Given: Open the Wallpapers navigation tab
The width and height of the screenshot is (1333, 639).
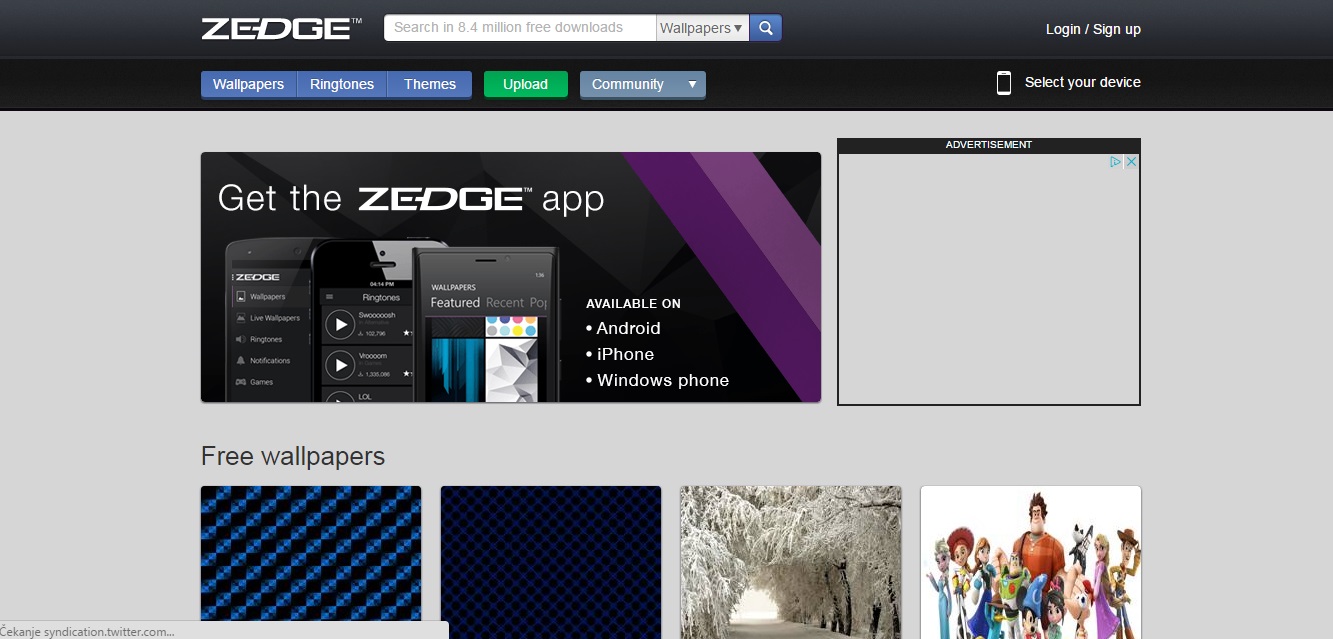Looking at the screenshot, I should (248, 85).
